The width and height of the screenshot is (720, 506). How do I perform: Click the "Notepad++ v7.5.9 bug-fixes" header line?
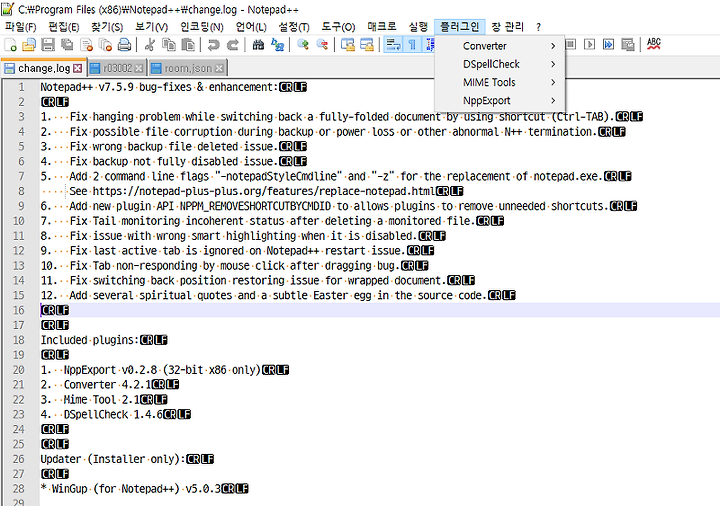(159, 87)
